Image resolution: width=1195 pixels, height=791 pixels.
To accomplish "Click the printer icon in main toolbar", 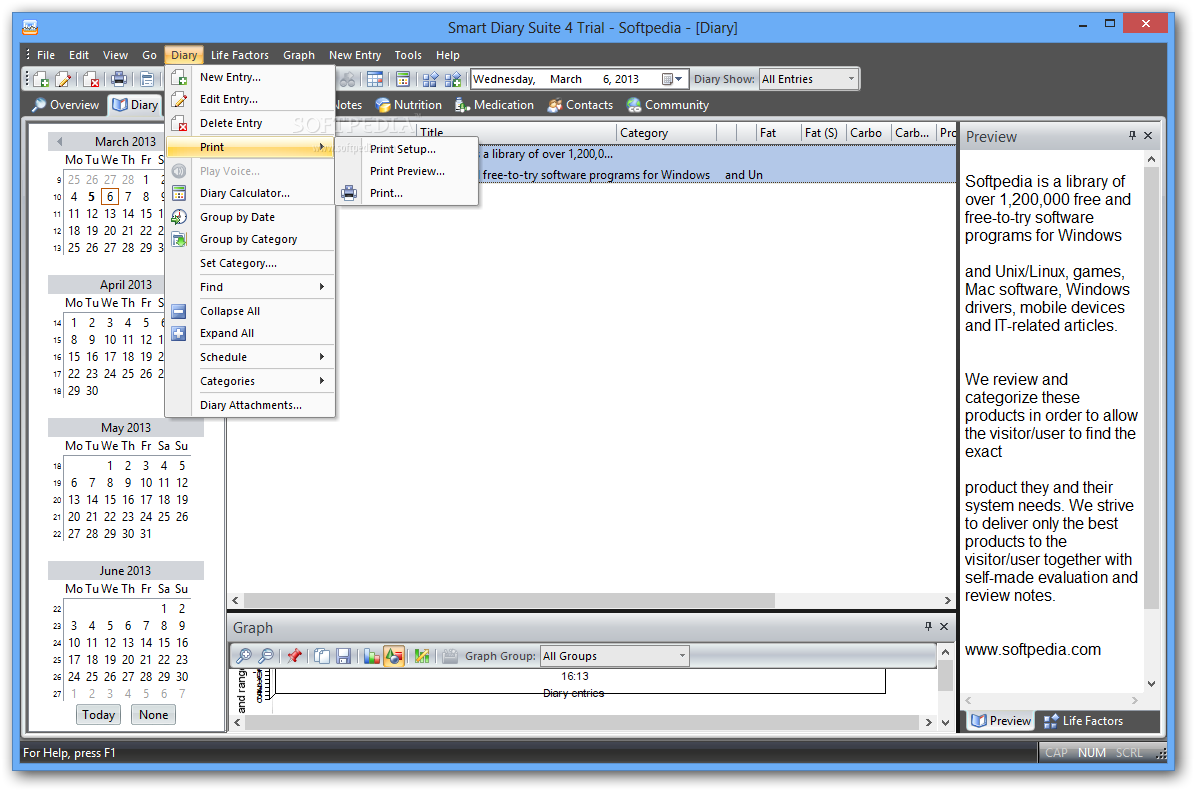I will [x=119, y=79].
